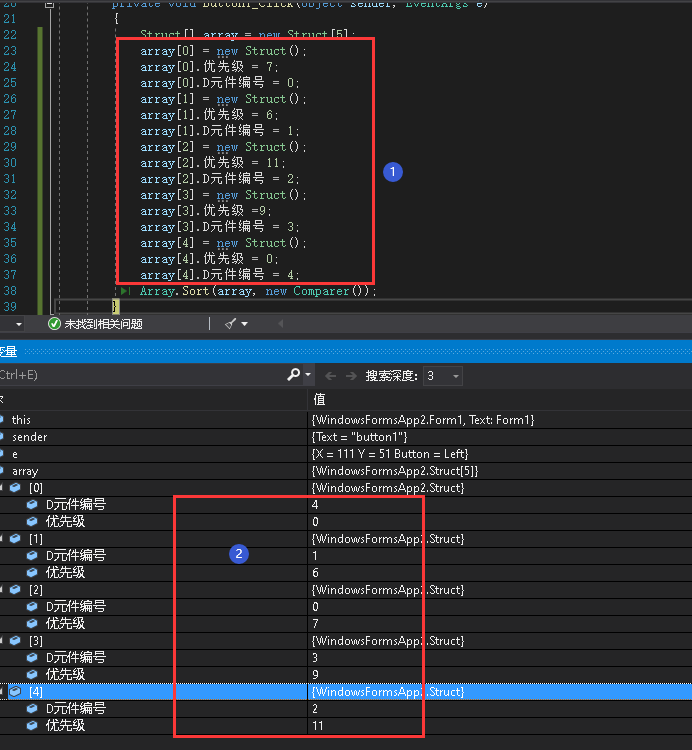Image resolution: width=692 pixels, height=750 pixels.
Task: Click the Array.Sort code line in editor
Action: click(258, 291)
